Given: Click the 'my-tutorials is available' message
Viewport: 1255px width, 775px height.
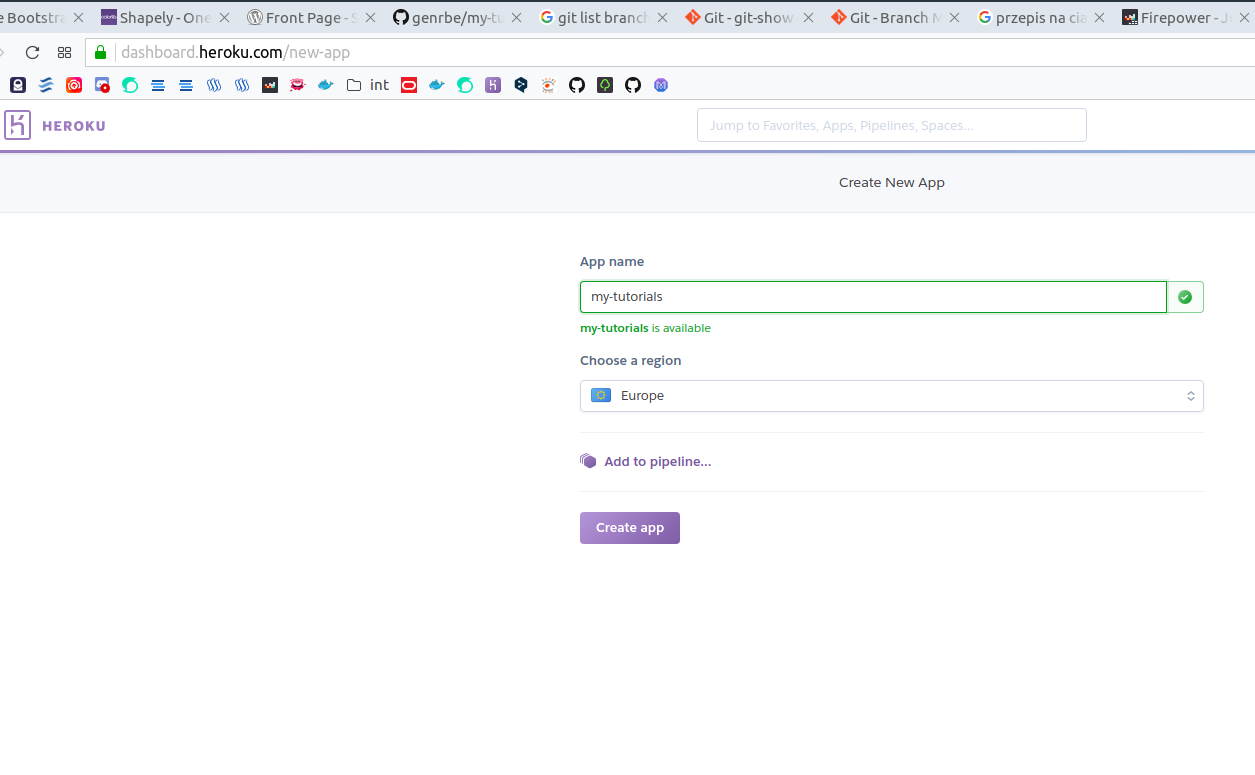Looking at the screenshot, I should point(645,328).
